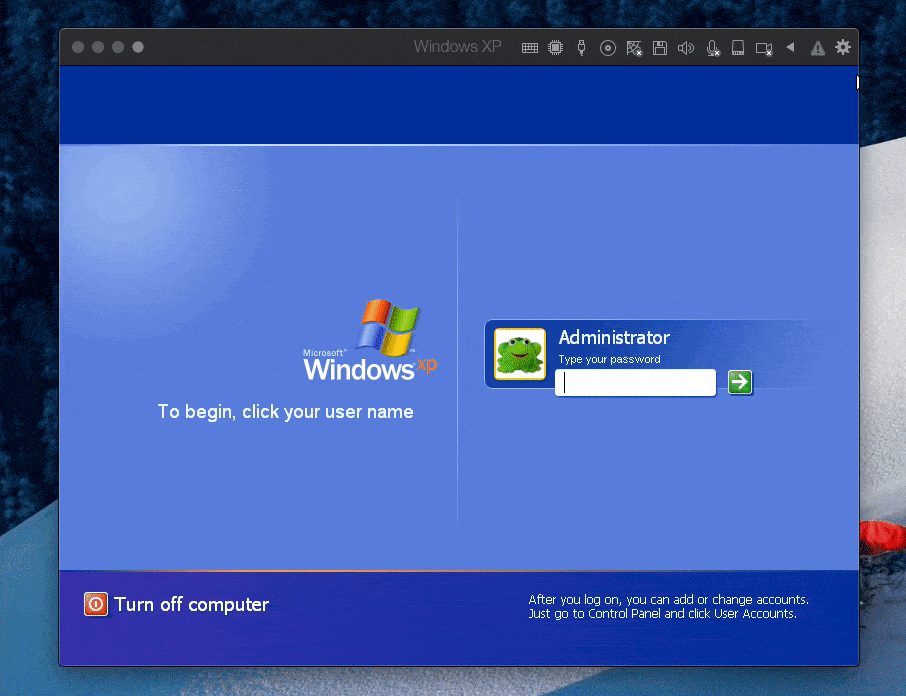The width and height of the screenshot is (906, 696).
Task: Click the disabled microphone icon
Action: click(x=712, y=48)
